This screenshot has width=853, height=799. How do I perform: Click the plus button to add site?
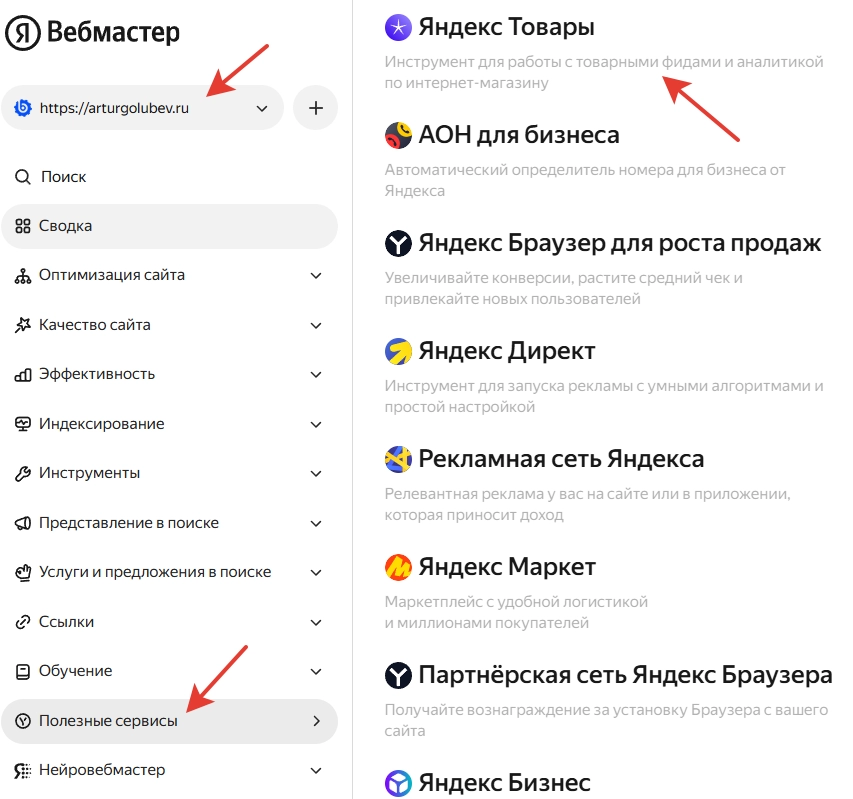click(x=316, y=108)
